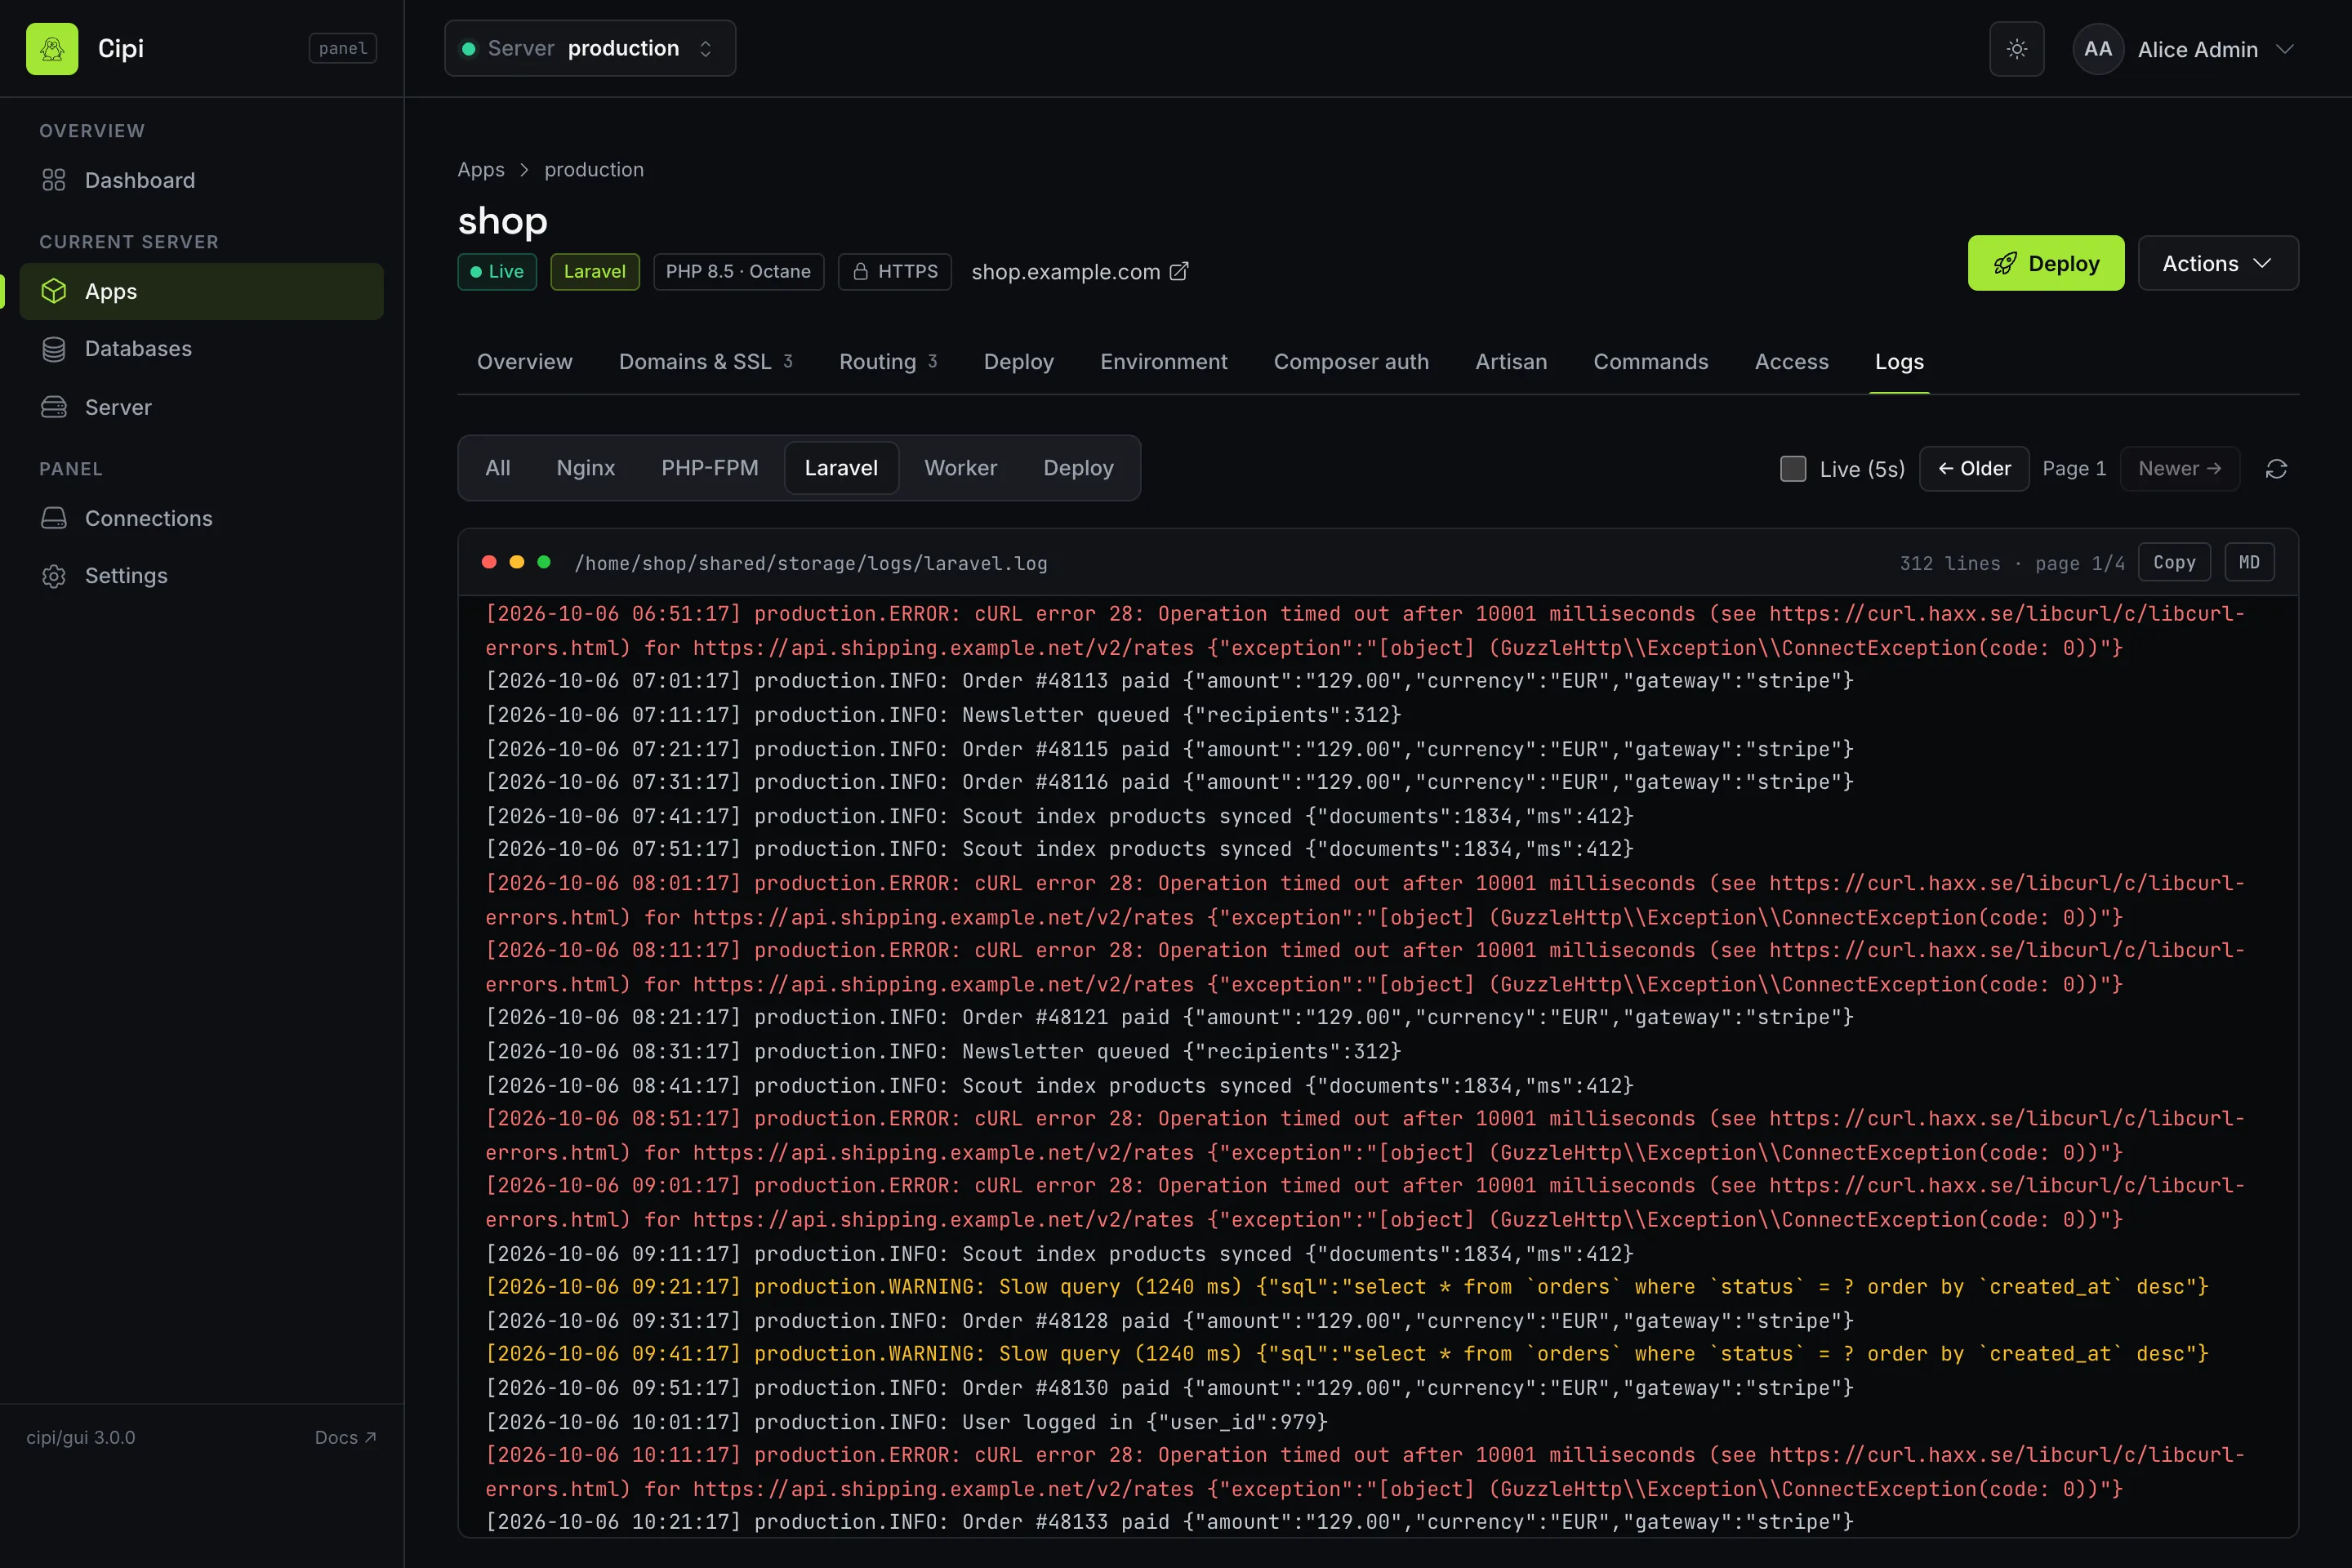Viewport: 2352px width, 1568px height.
Task: Click the Newer page button
Action: click(x=2180, y=469)
